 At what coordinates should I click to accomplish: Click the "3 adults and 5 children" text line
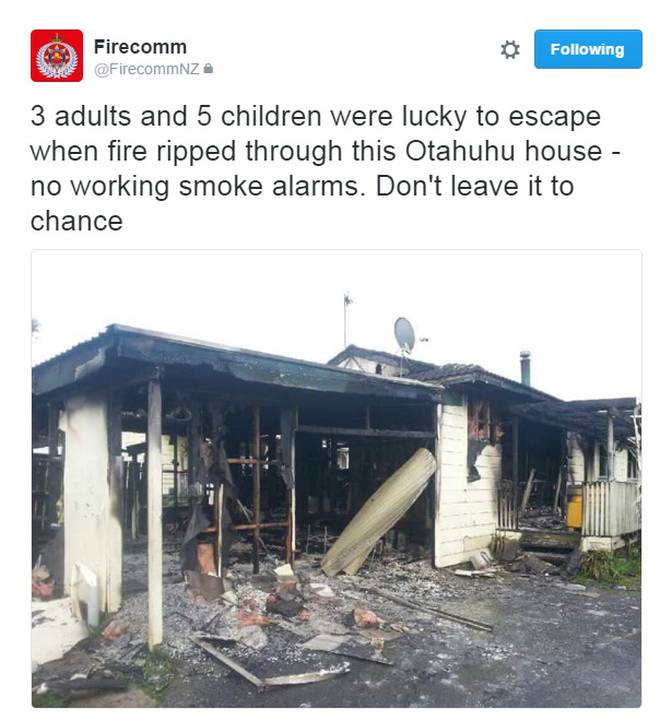tap(176, 116)
